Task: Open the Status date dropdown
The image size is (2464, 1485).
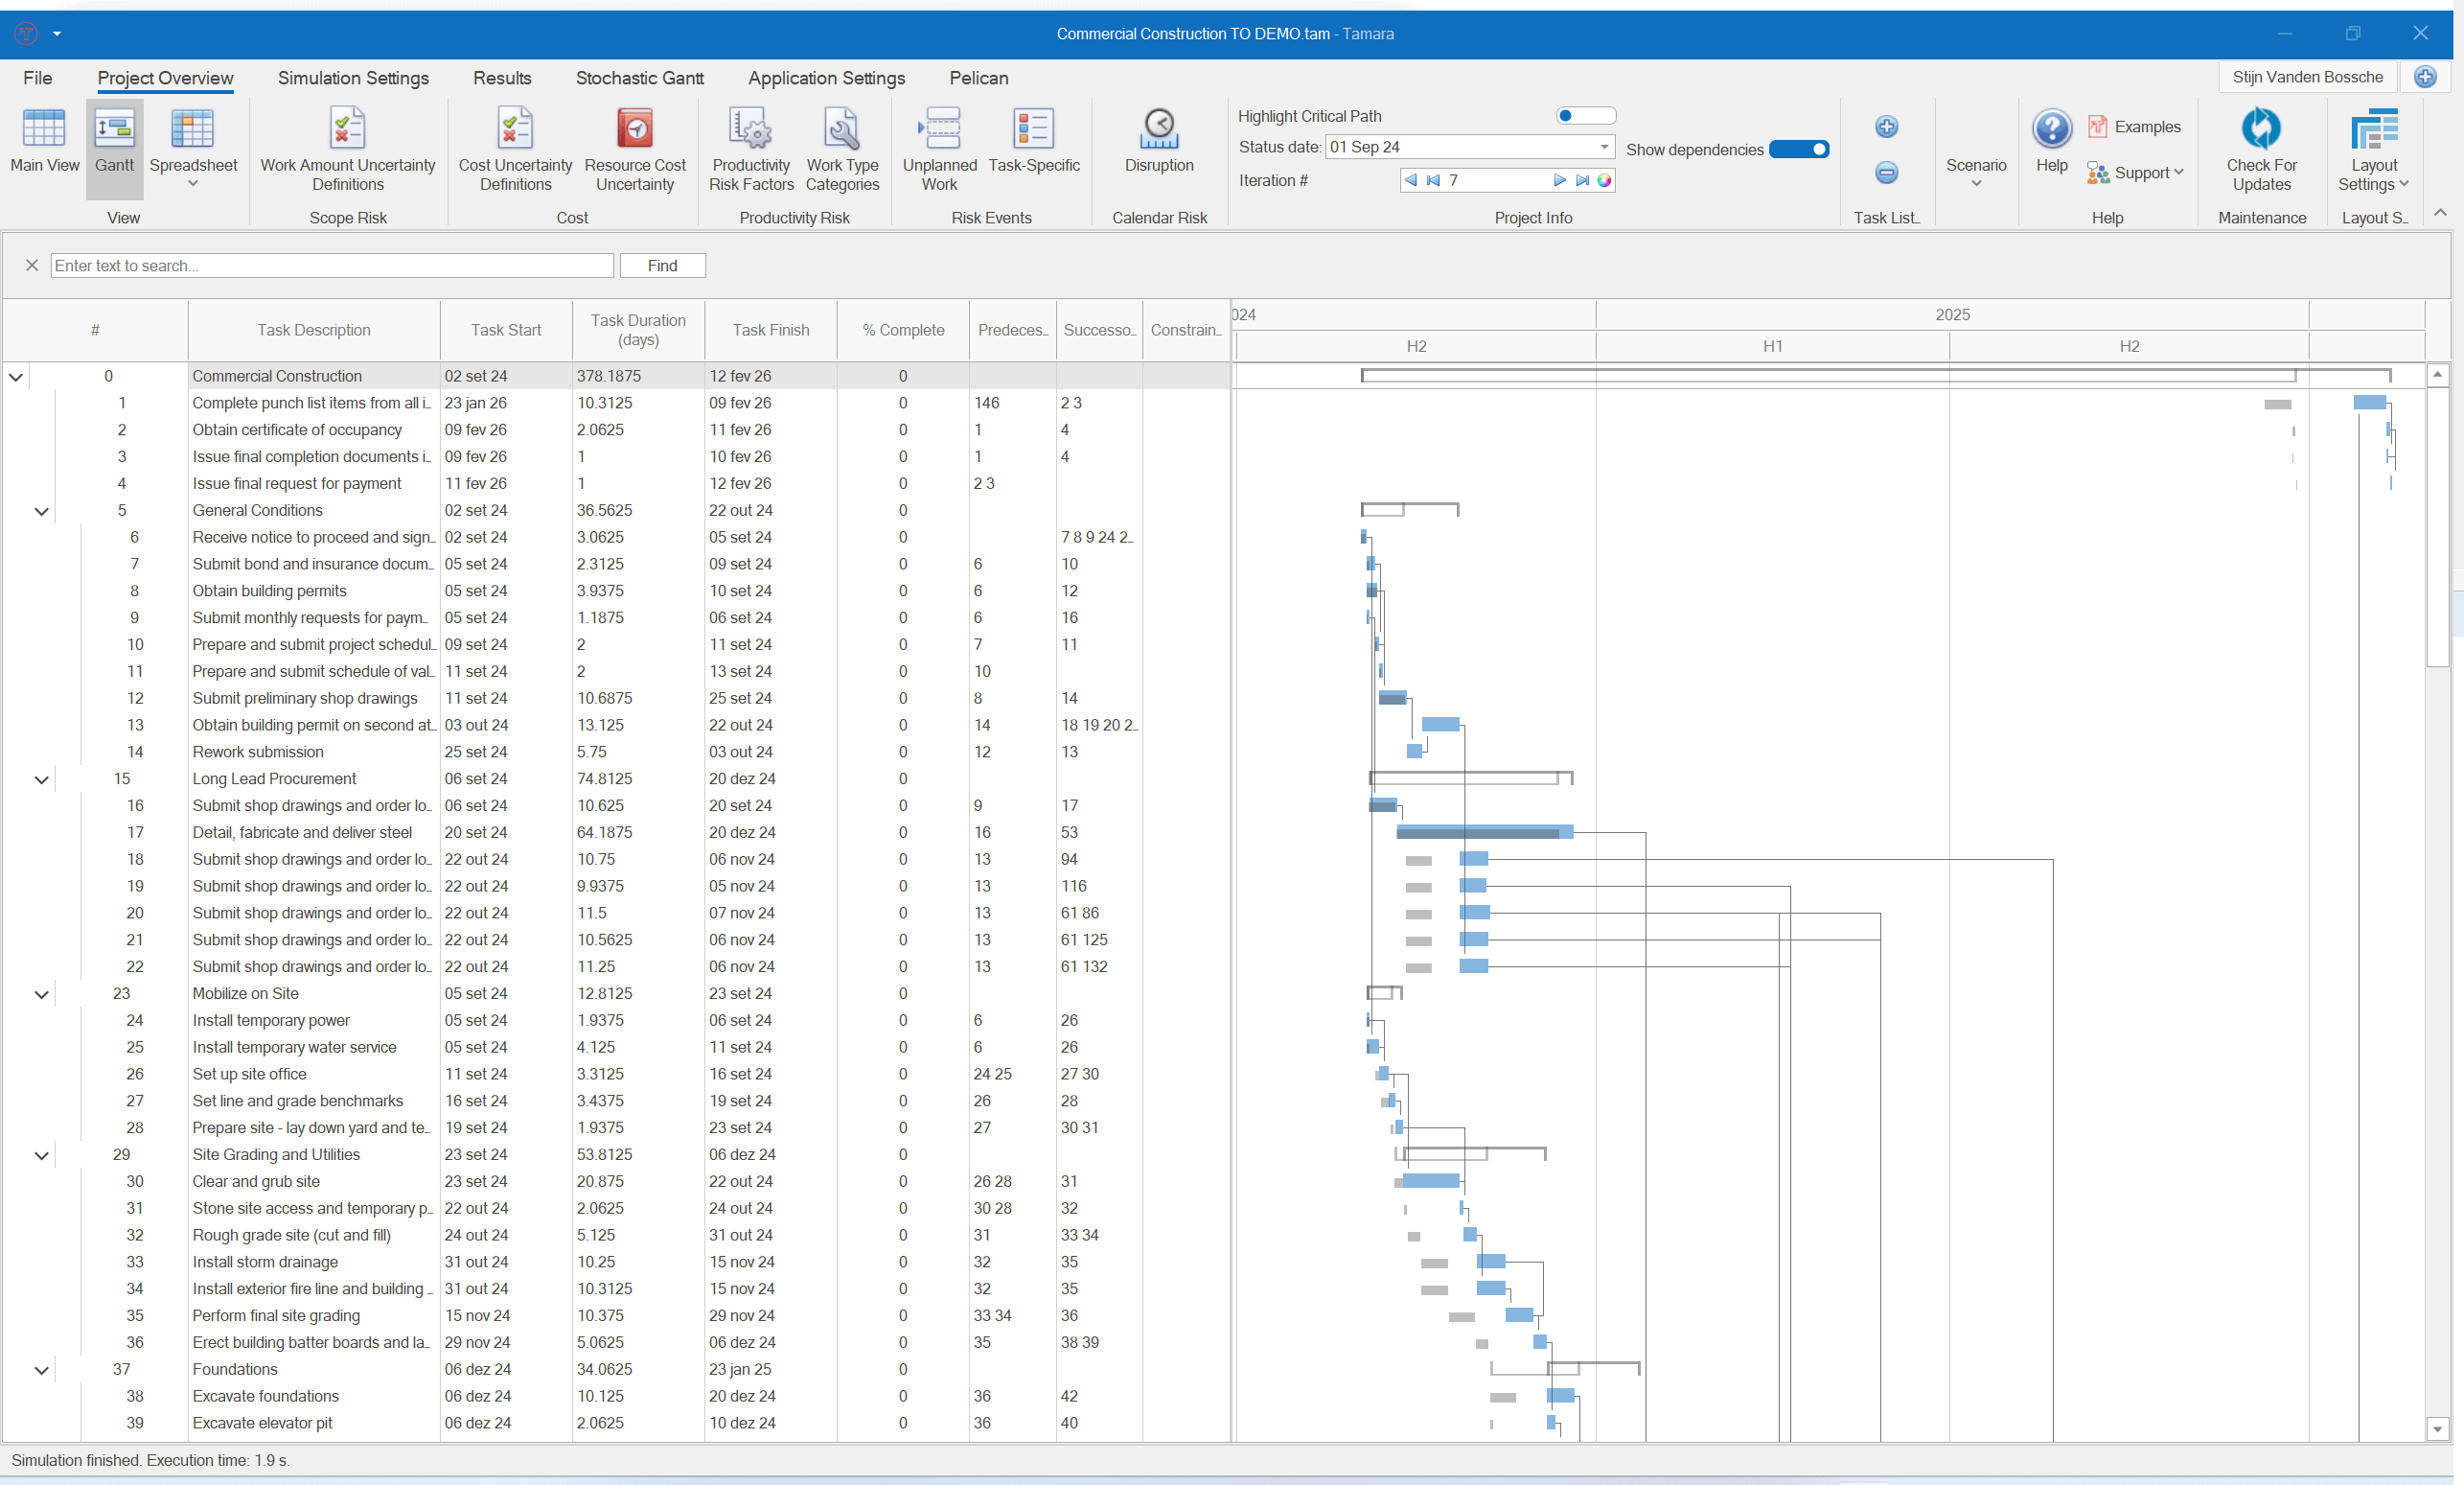Action: coord(1604,147)
